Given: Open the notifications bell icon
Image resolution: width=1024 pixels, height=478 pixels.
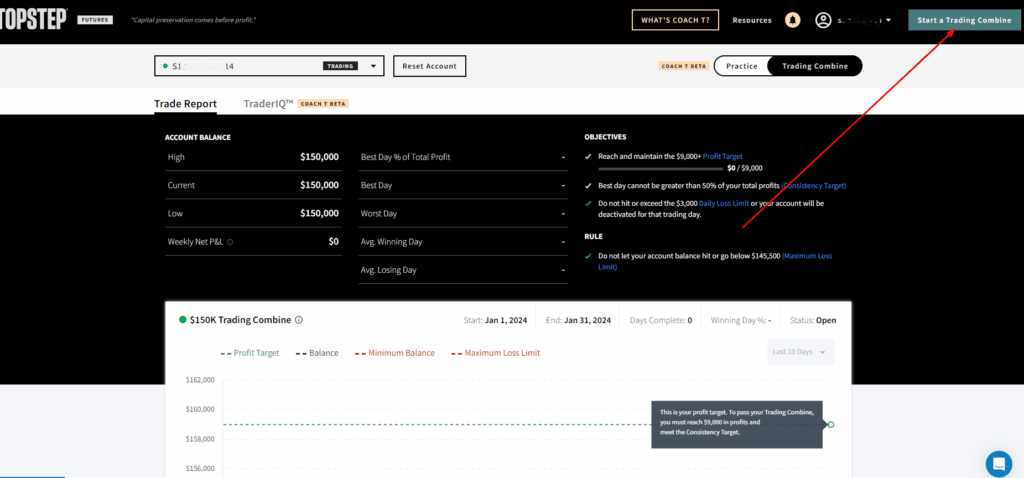Looking at the screenshot, I should pyautogui.click(x=793, y=20).
